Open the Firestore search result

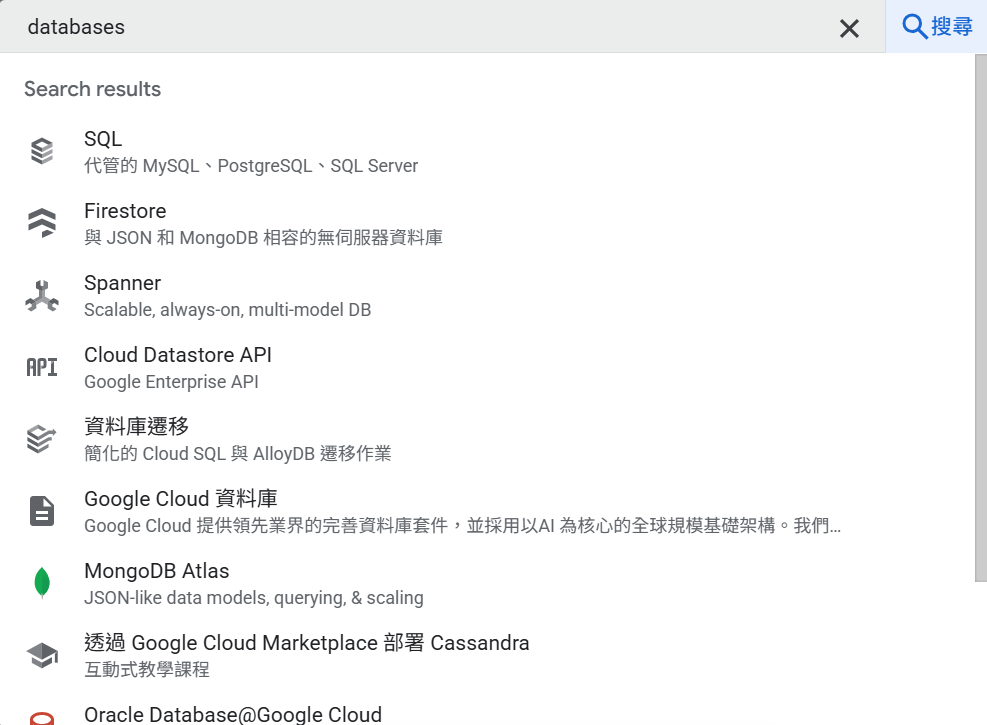pos(487,223)
